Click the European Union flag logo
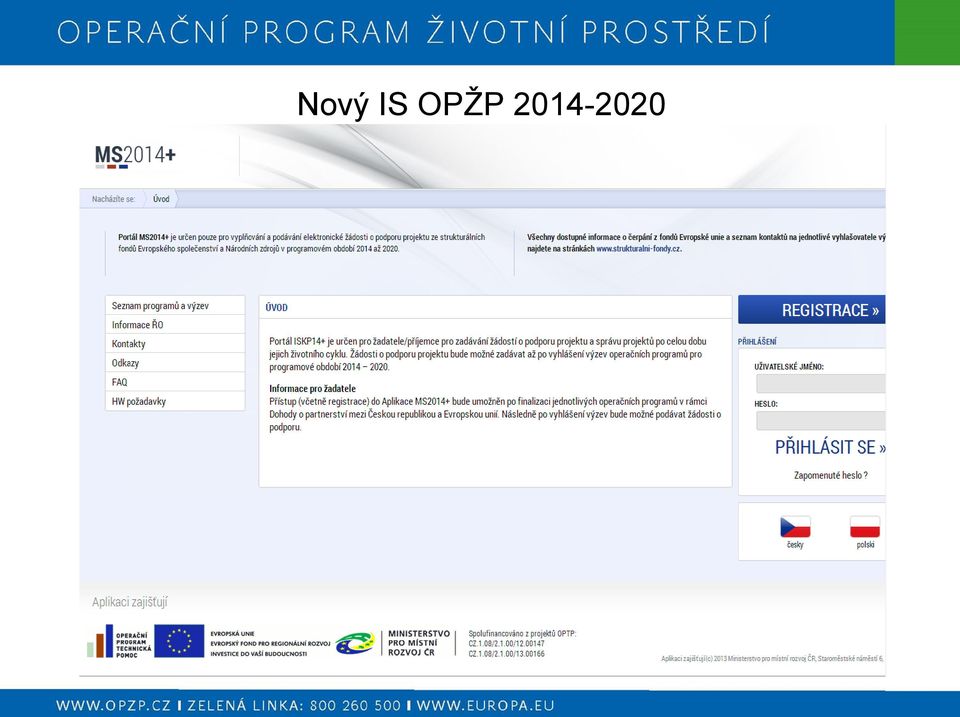Viewport: 960px width, 717px height. tap(179, 641)
